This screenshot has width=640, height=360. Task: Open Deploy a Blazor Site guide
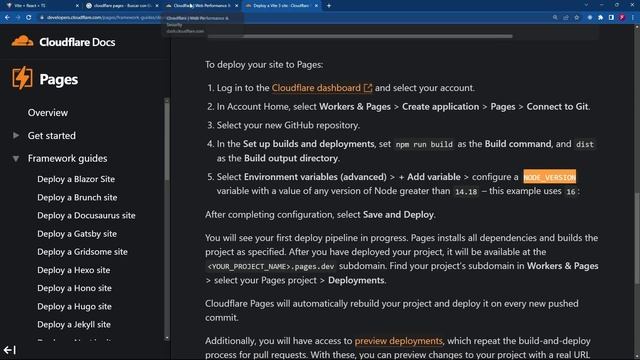coord(76,179)
